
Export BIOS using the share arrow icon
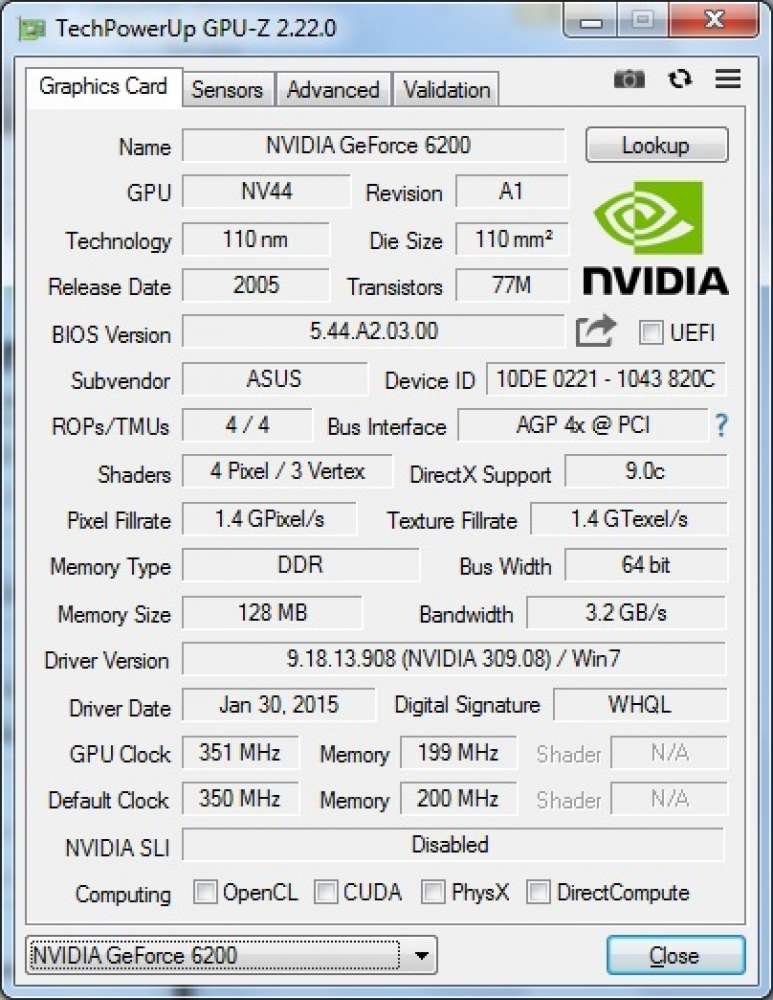596,331
